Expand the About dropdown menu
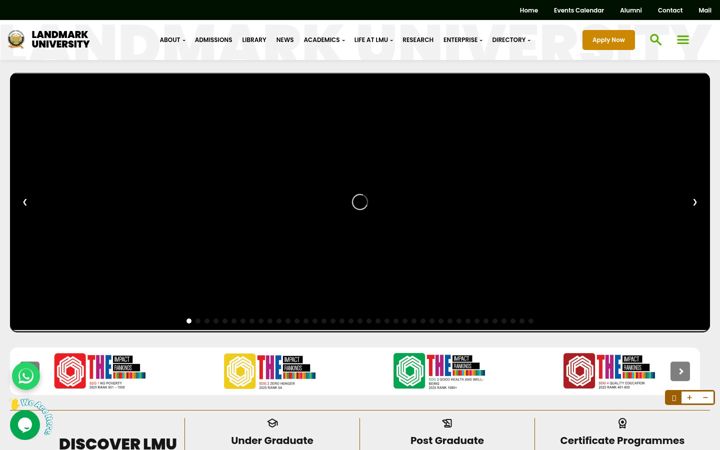Screen dimensions: 720x450 (172, 40)
